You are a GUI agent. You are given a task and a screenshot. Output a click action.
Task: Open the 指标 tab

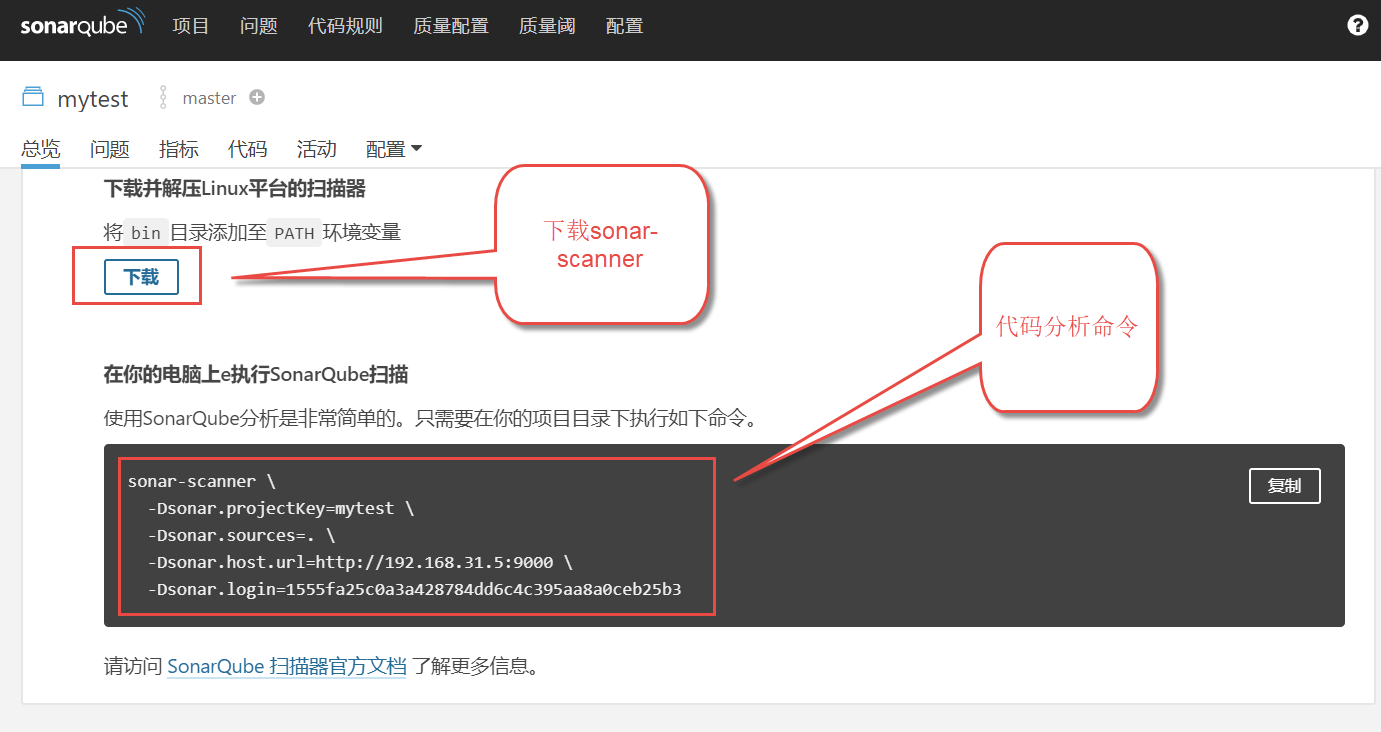(x=179, y=149)
